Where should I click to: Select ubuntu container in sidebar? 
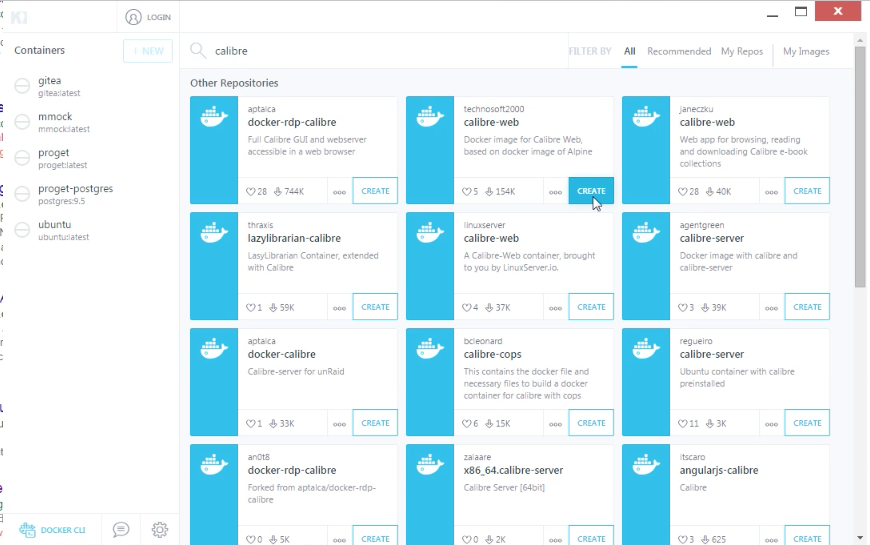tap(90, 230)
